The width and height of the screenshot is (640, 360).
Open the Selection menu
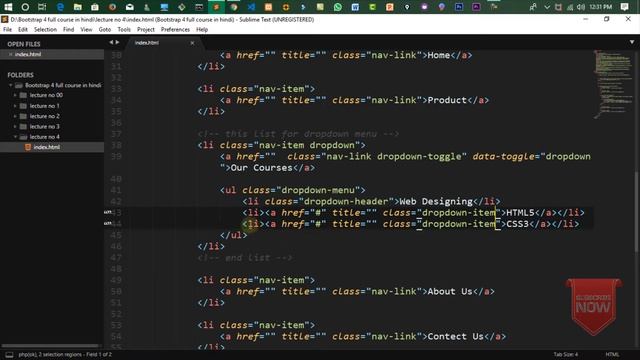pos(45,29)
